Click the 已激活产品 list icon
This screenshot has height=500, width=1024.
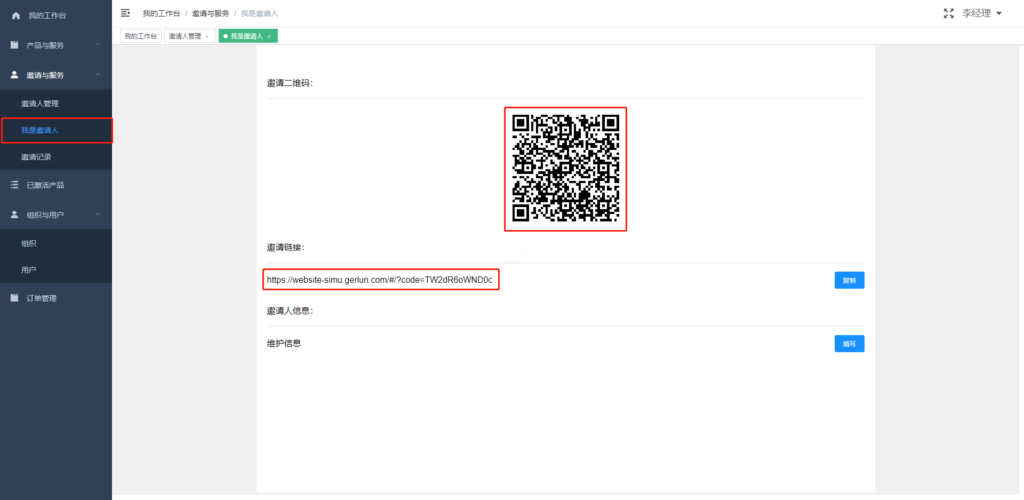(x=14, y=185)
